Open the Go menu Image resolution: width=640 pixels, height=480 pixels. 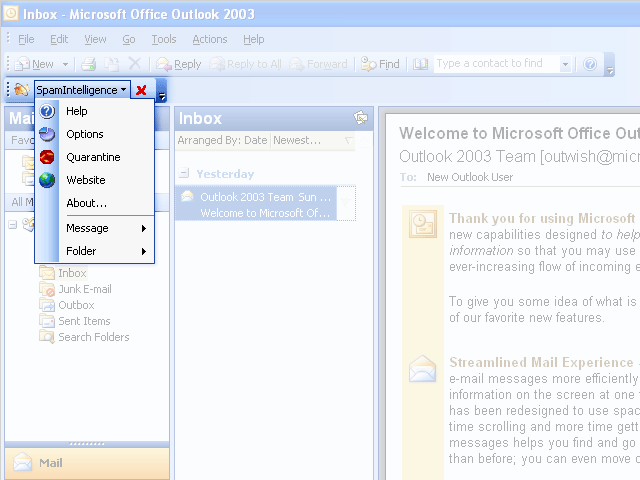point(129,39)
